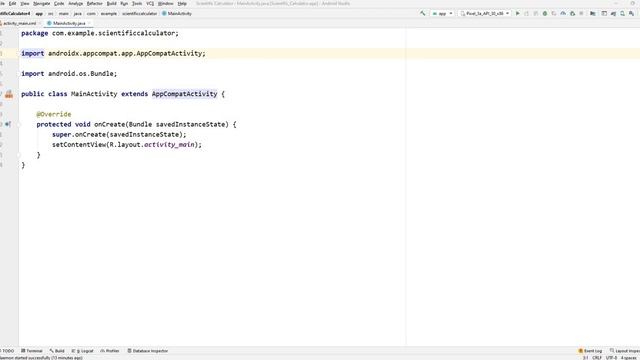Open the app run configuration dropdown
Image resolution: width=640 pixels, height=360 pixels.
point(442,13)
